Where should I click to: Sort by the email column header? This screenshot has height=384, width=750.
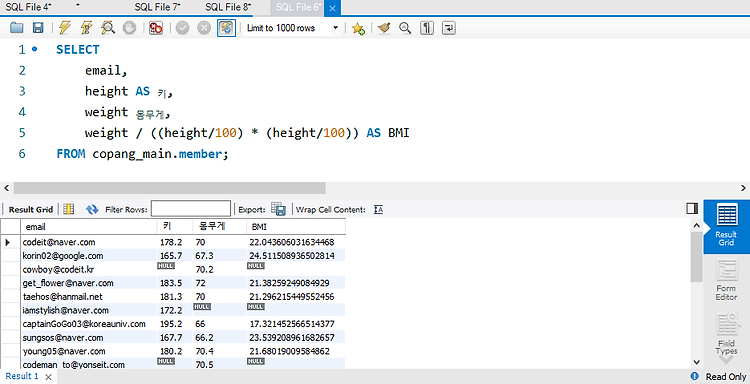point(88,227)
